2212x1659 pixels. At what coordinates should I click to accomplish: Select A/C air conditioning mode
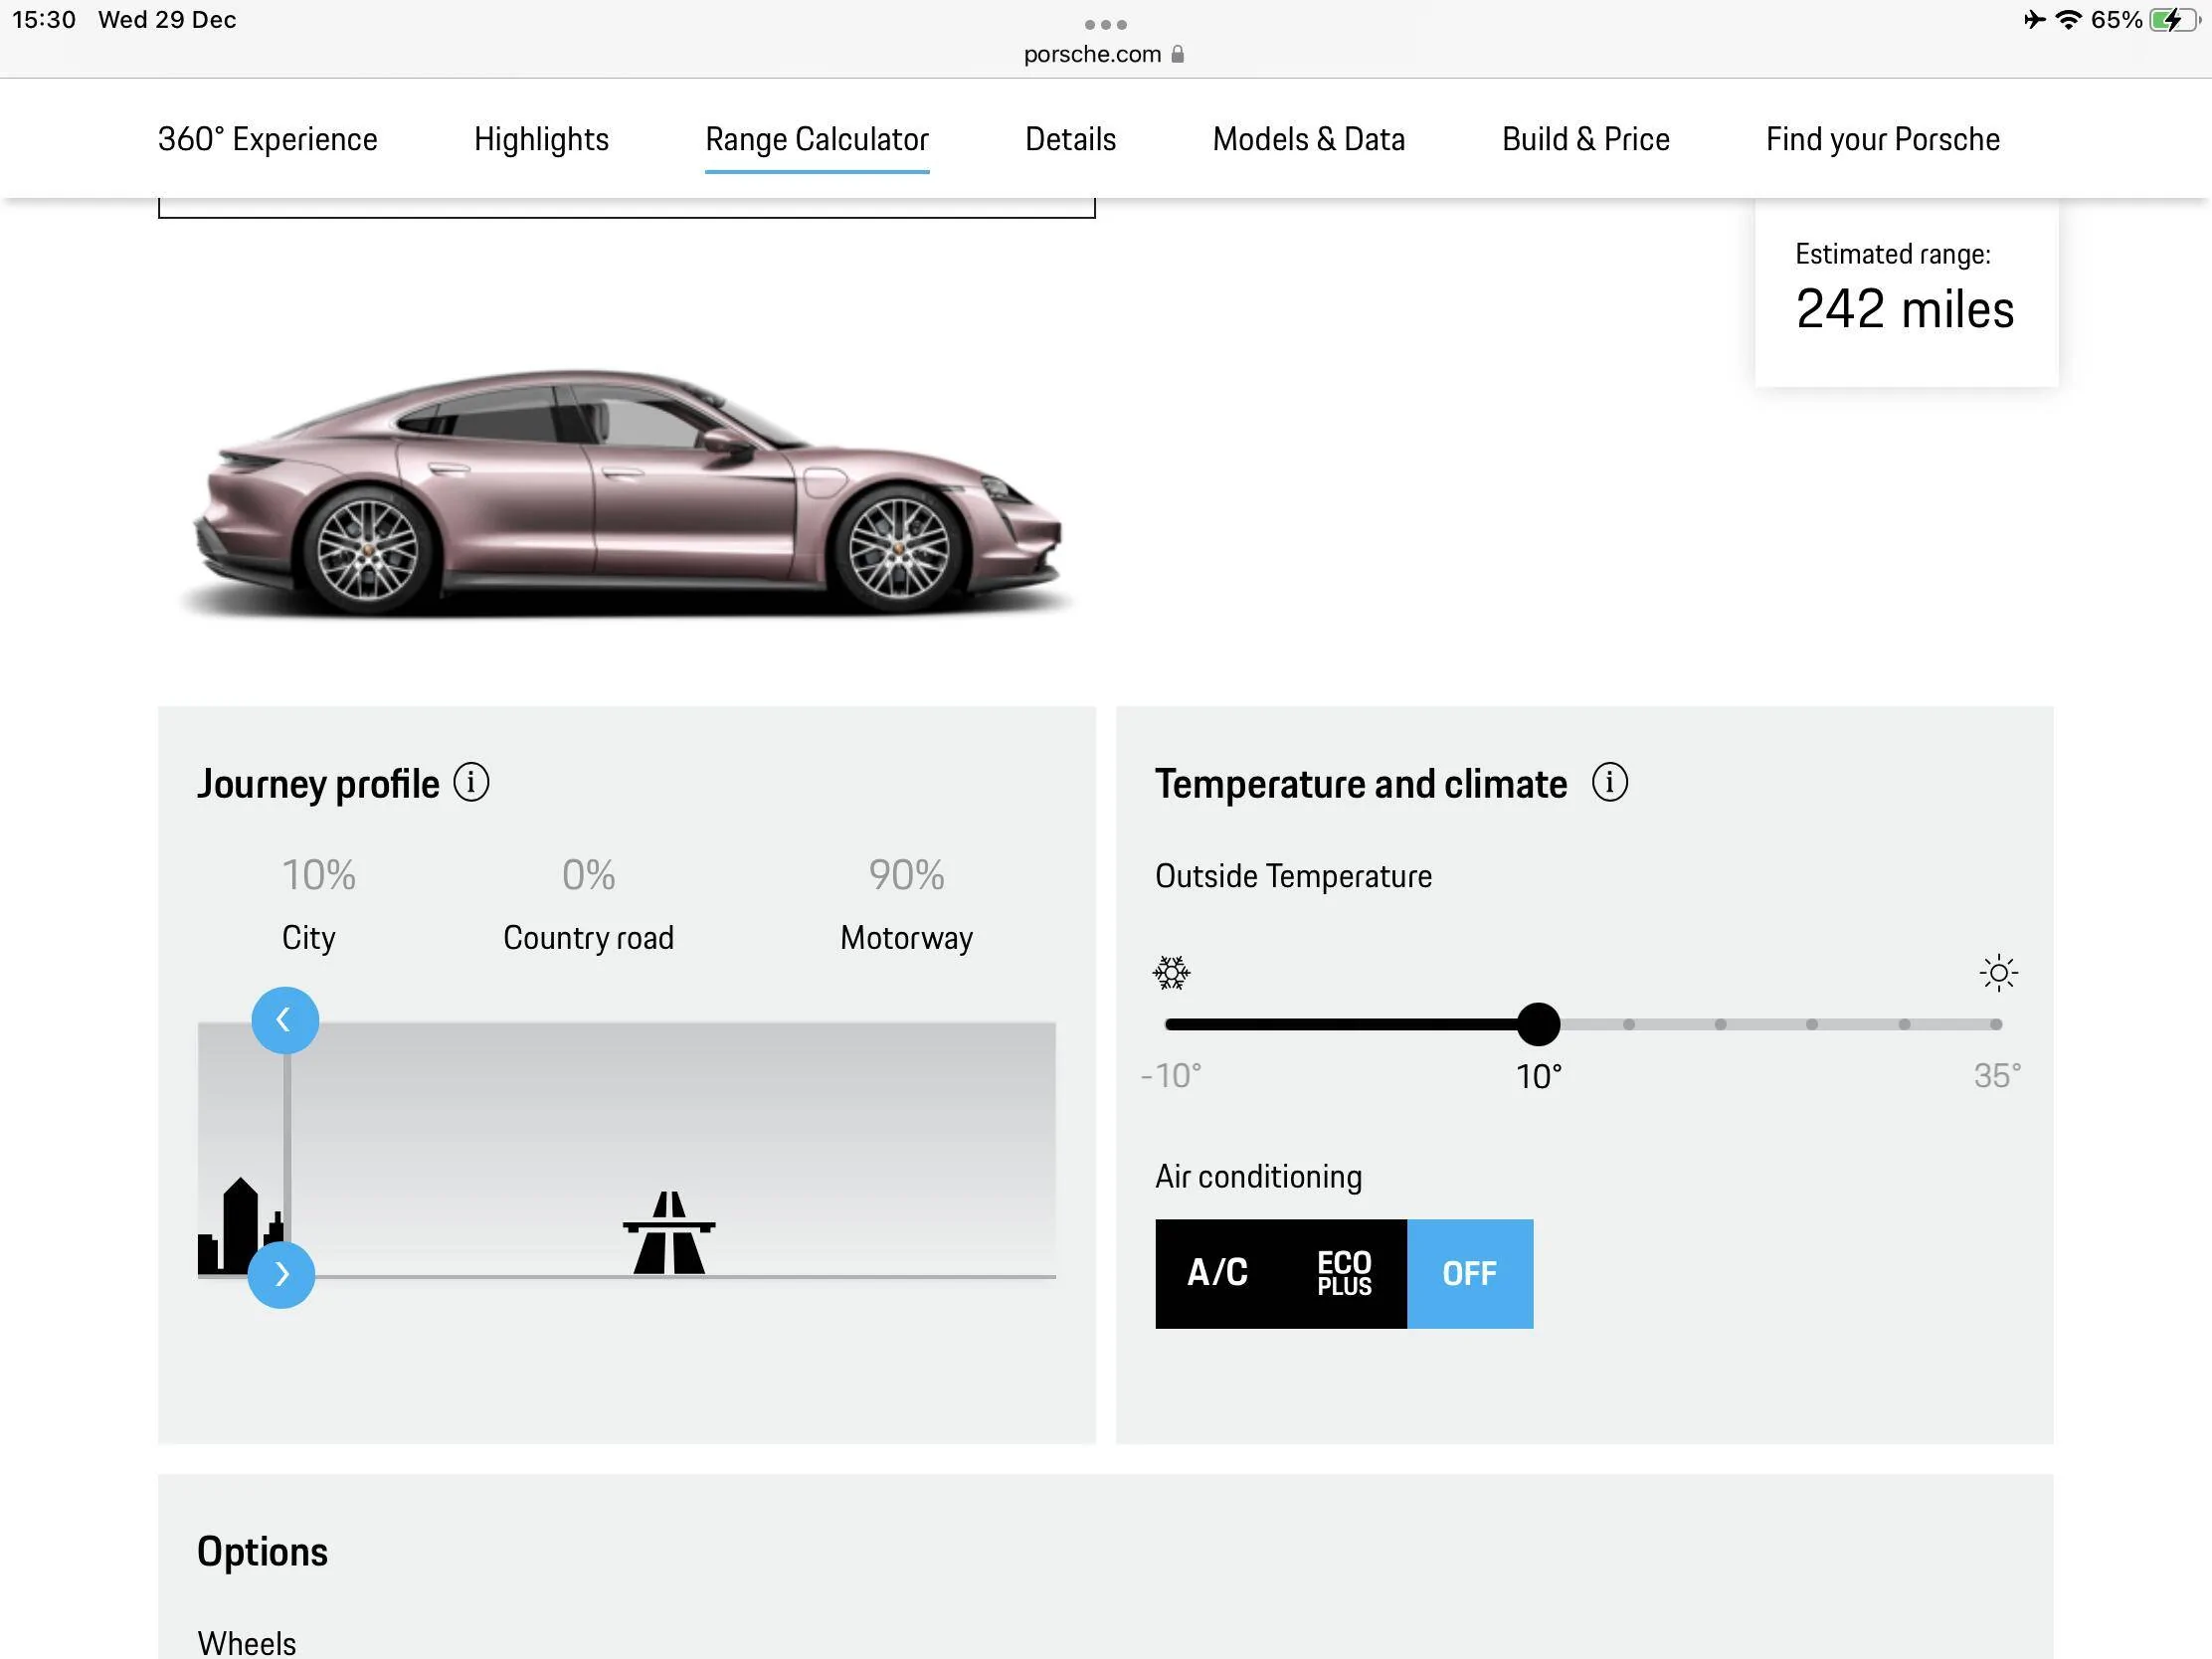(x=1217, y=1273)
